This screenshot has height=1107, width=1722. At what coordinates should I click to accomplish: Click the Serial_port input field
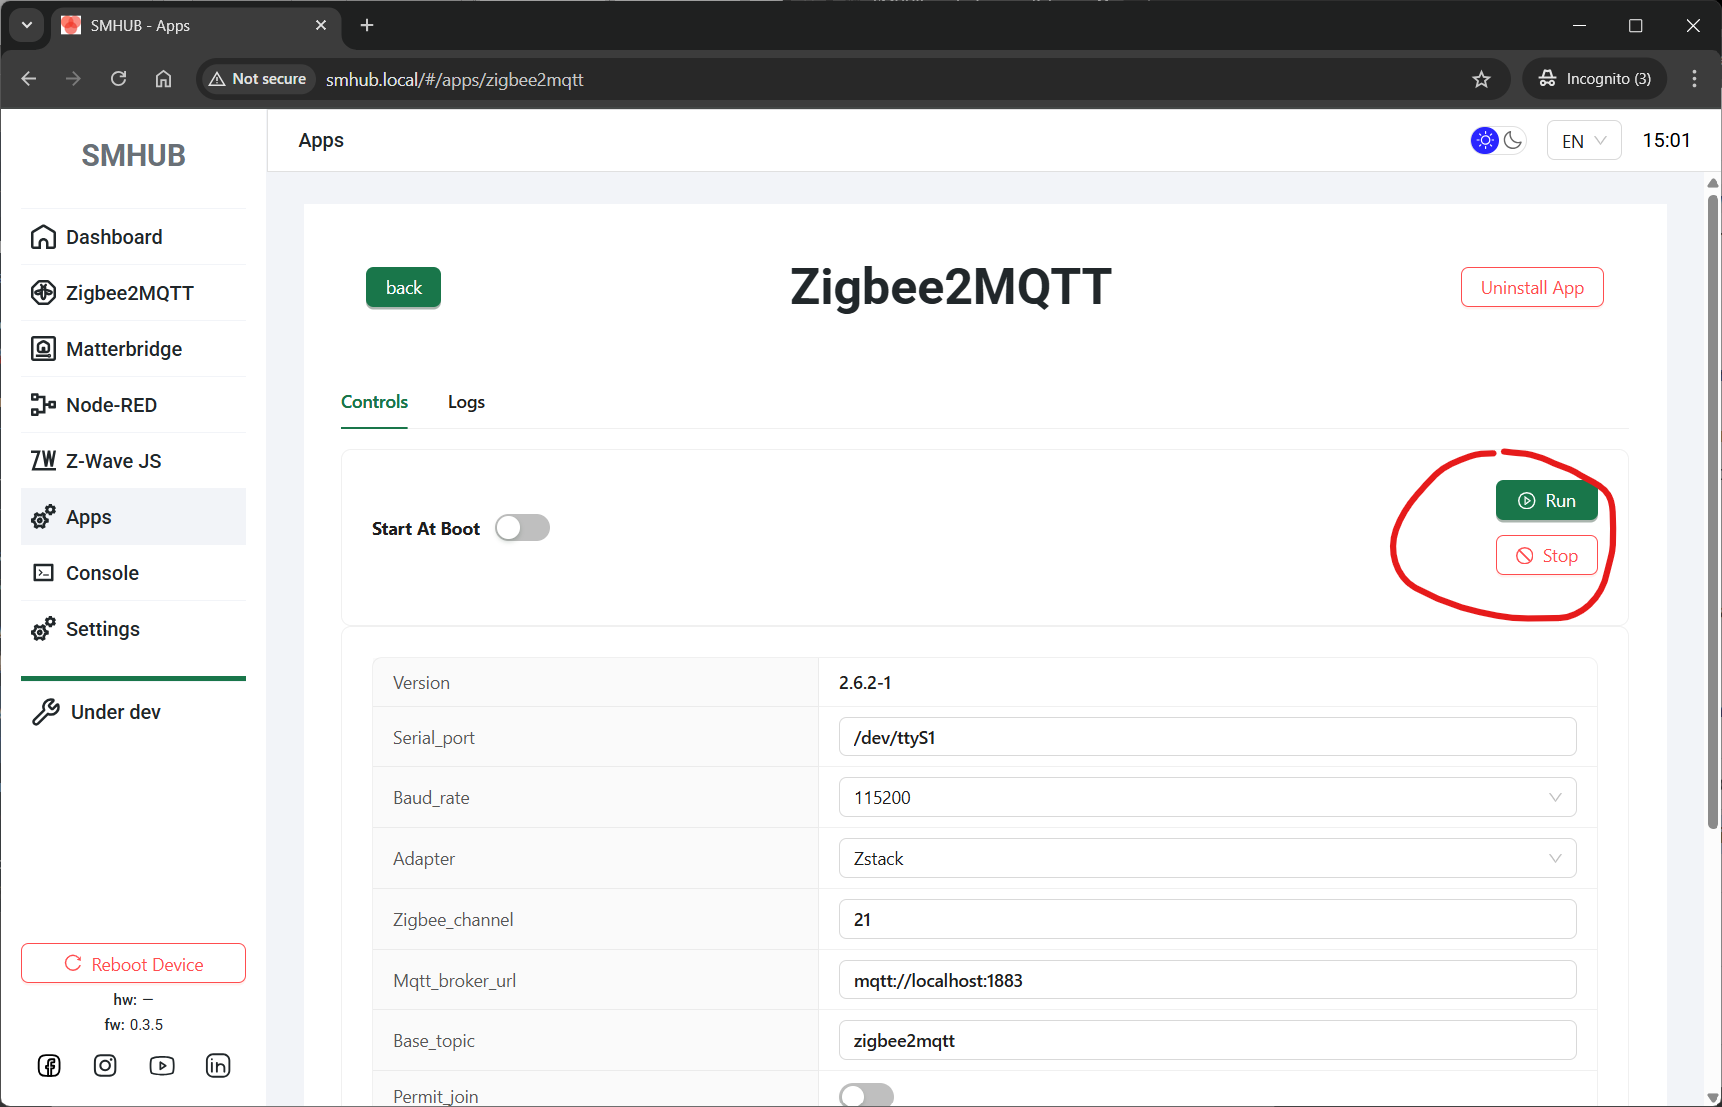tap(1207, 738)
